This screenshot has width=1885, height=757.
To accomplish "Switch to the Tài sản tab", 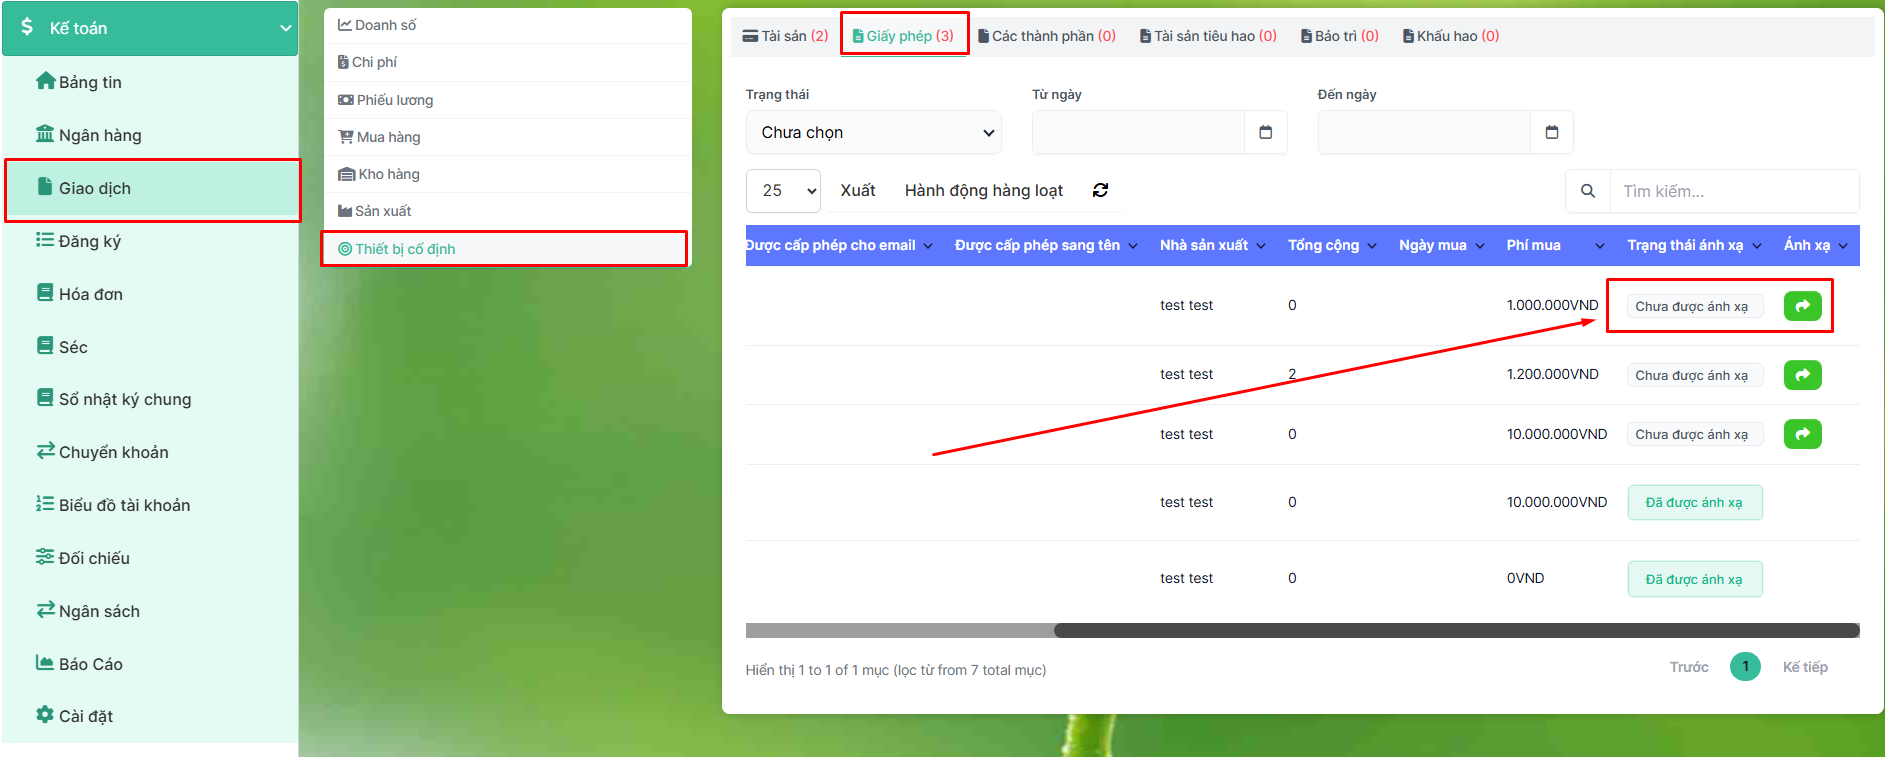I will (785, 36).
